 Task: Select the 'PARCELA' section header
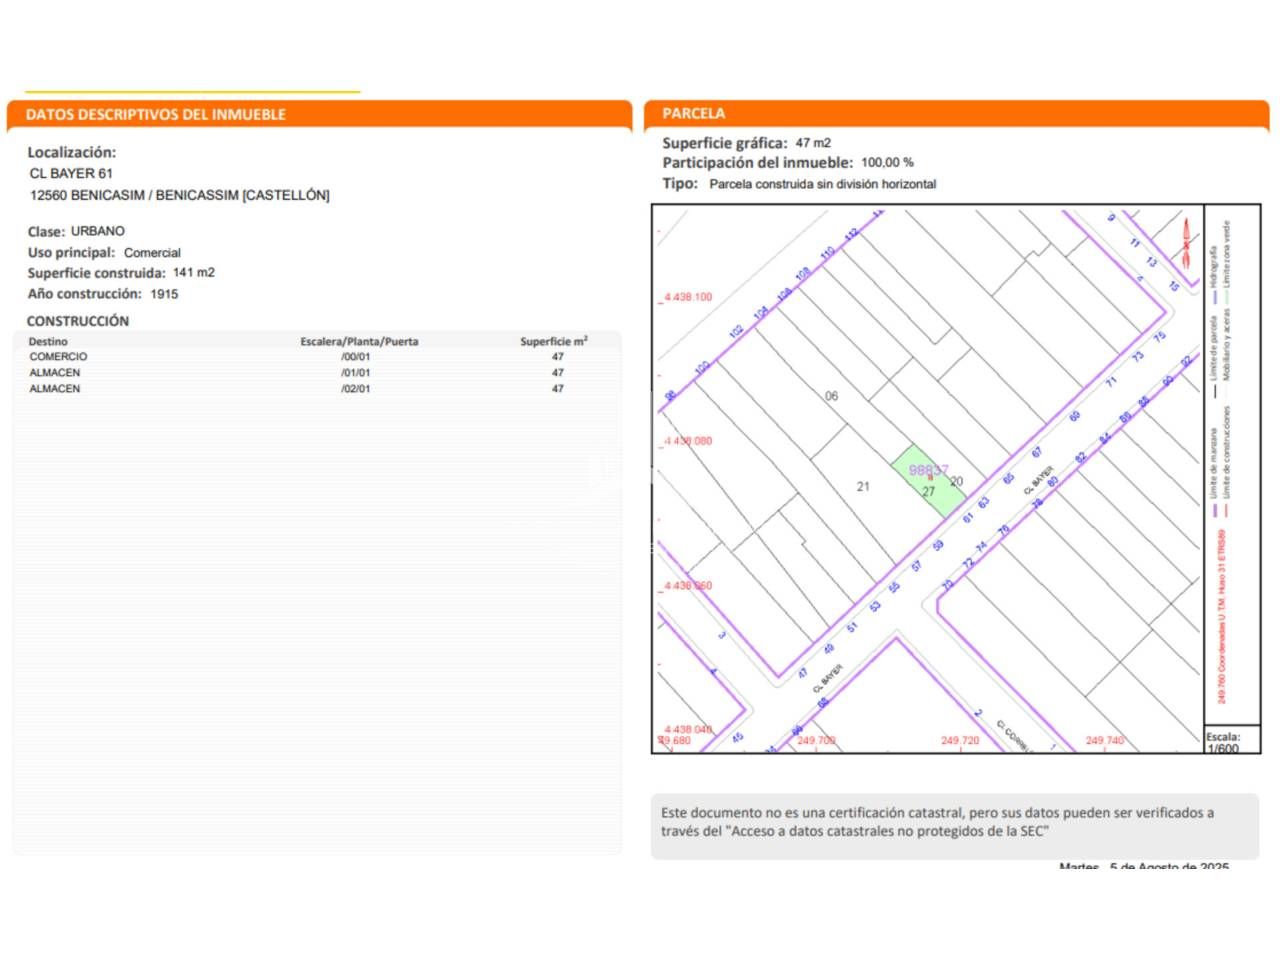(x=694, y=114)
